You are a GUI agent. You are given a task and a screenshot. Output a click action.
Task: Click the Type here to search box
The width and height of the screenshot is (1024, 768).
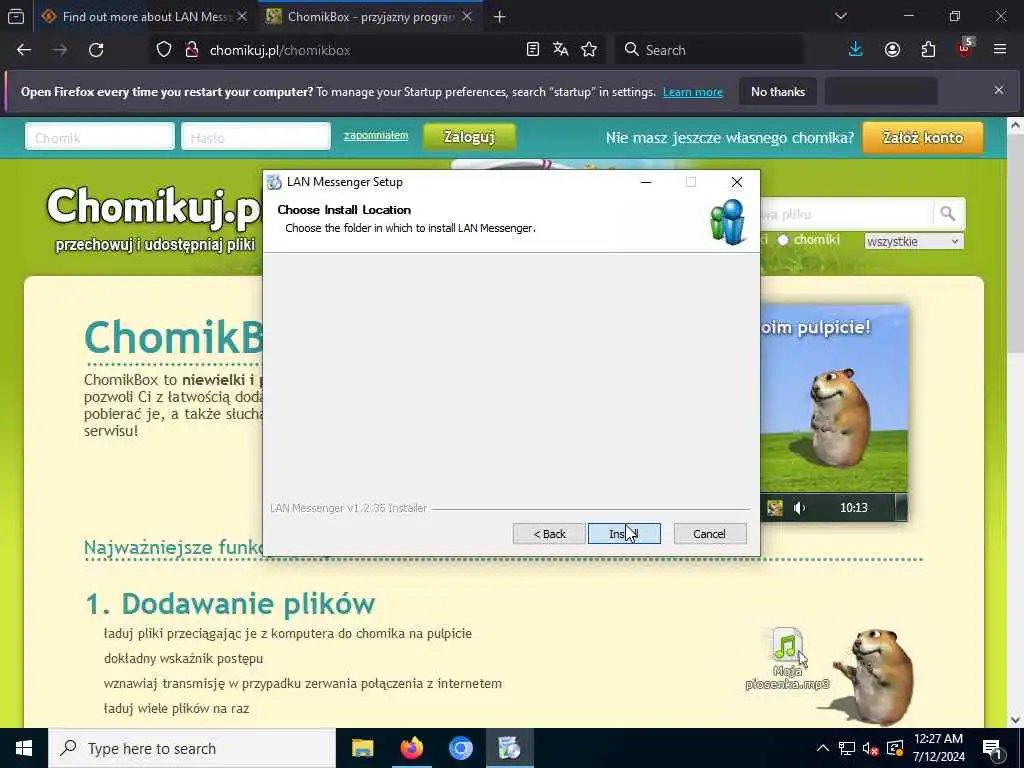pos(192,748)
